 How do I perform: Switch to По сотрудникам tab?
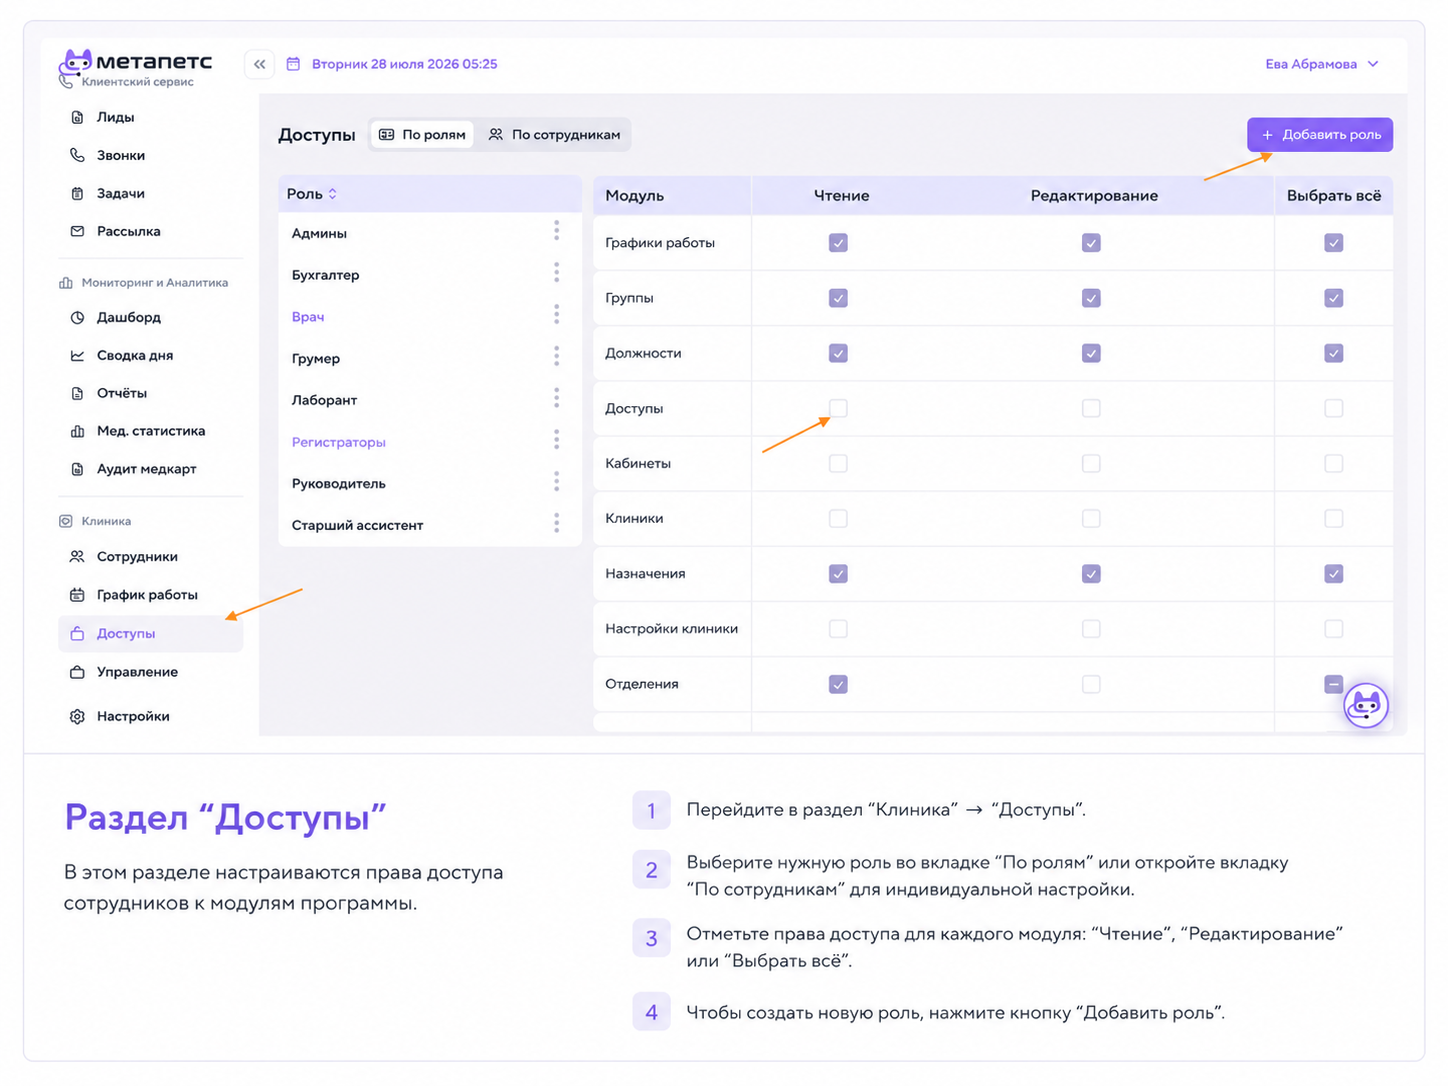pyautogui.click(x=554, y=135)
